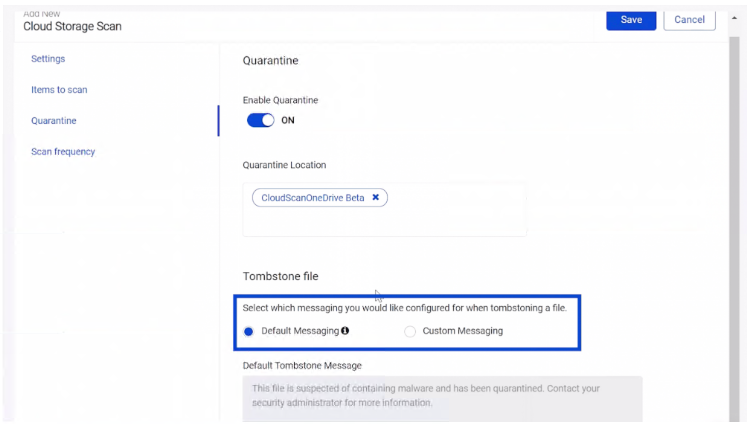Click the Tombstone file heading
Viewport: 751px width, 424px height.
(x=281, y=276)
